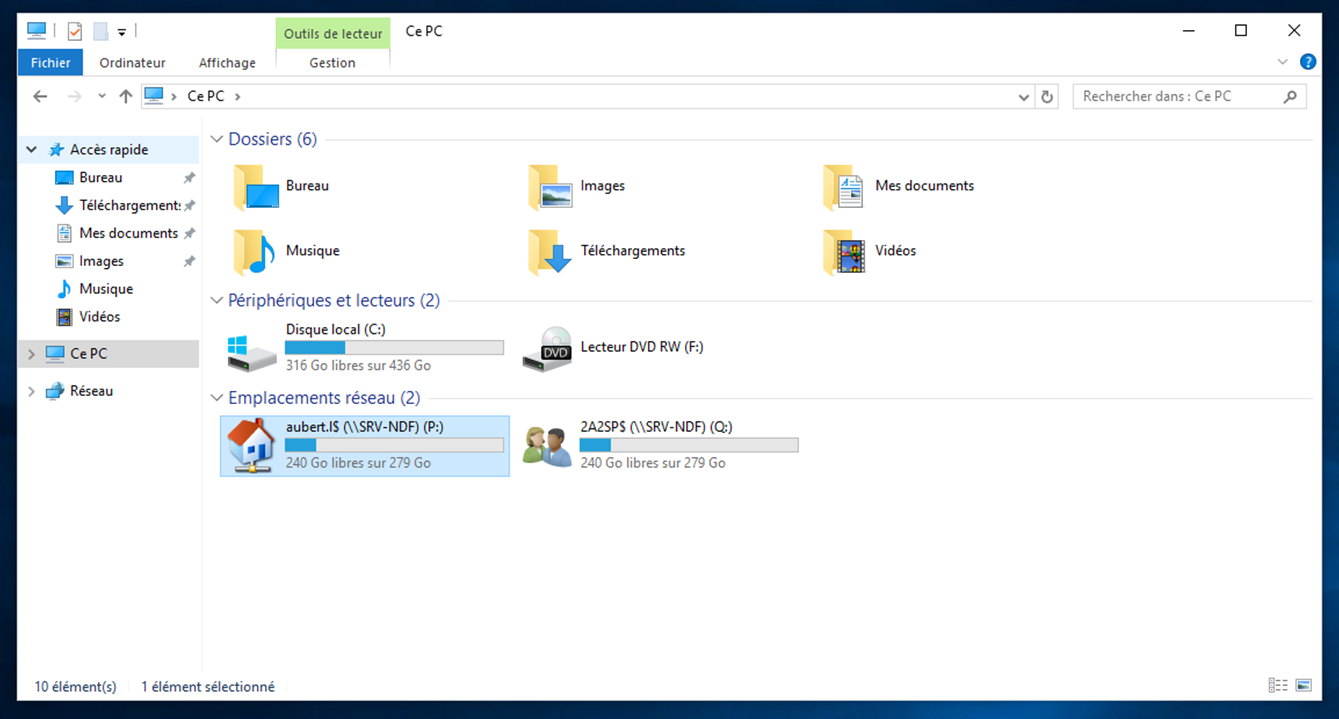The width and height of the screenshot is (1339, 719).
Task: Switch to the Affichage ribbon tab
Action: pyautogui.click(x=227, y=63)
